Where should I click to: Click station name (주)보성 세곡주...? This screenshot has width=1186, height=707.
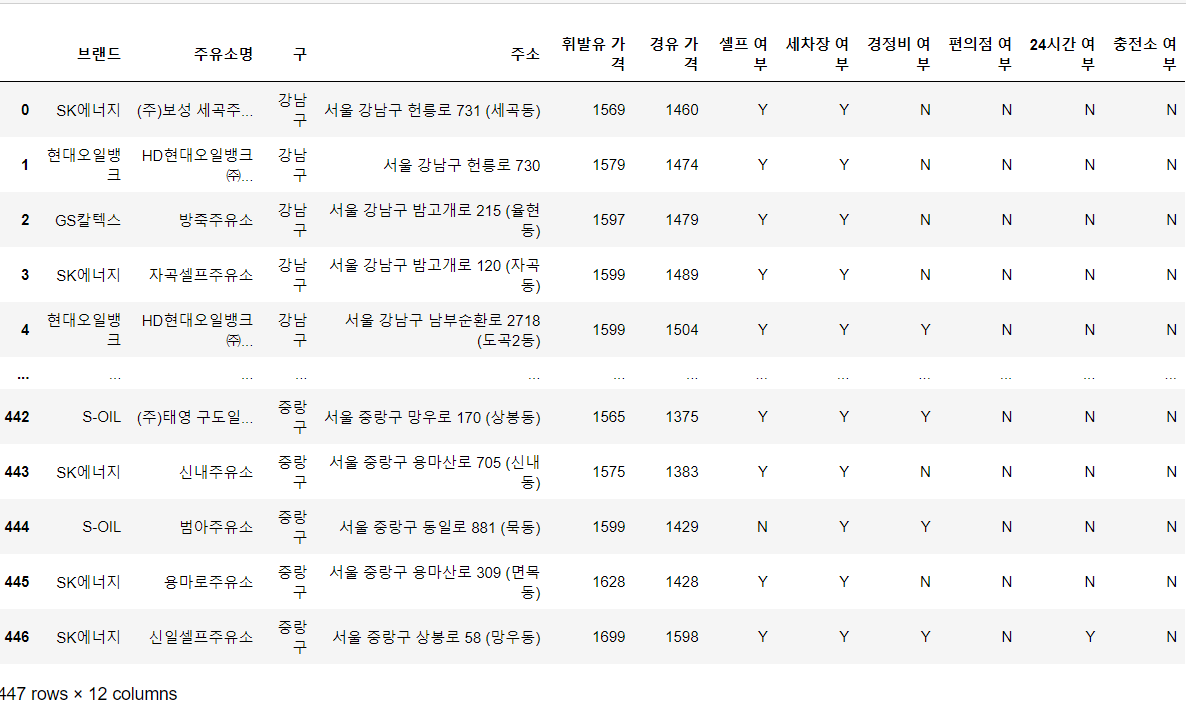click(x=194, y=110)
